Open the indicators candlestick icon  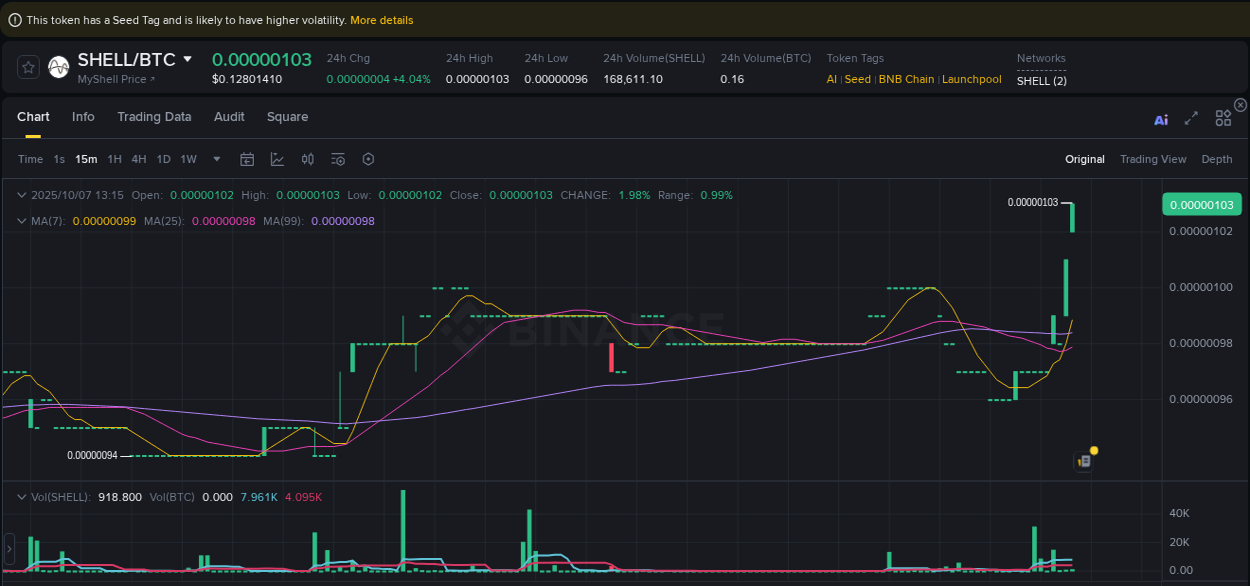(307, 159)
